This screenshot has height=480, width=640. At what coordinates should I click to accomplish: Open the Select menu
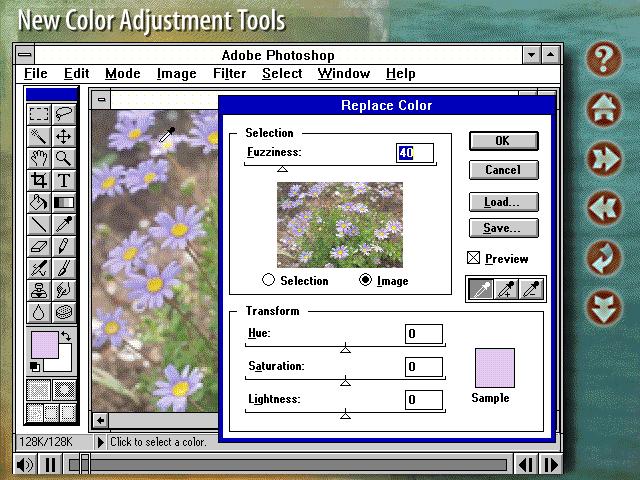tap(282, 73)
